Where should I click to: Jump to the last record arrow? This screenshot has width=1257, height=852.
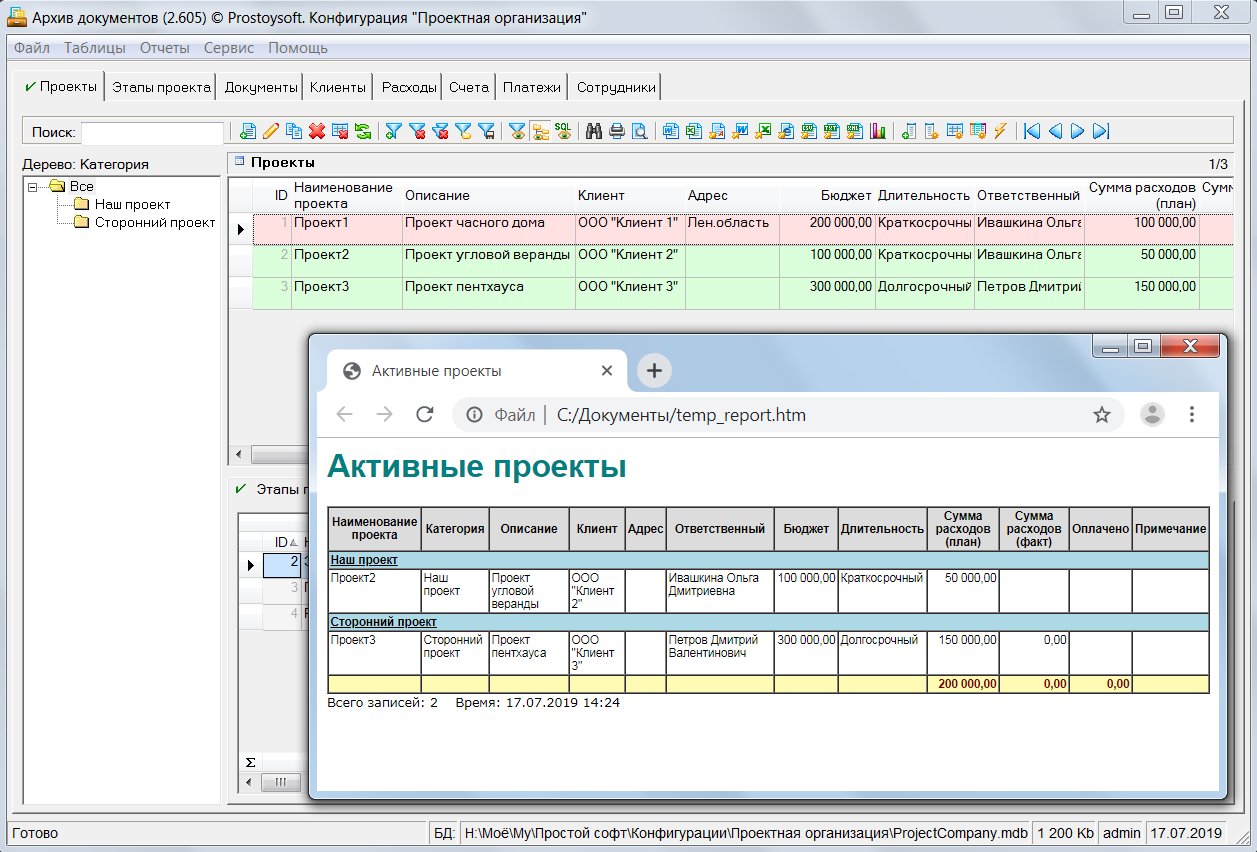point(1100,131)
